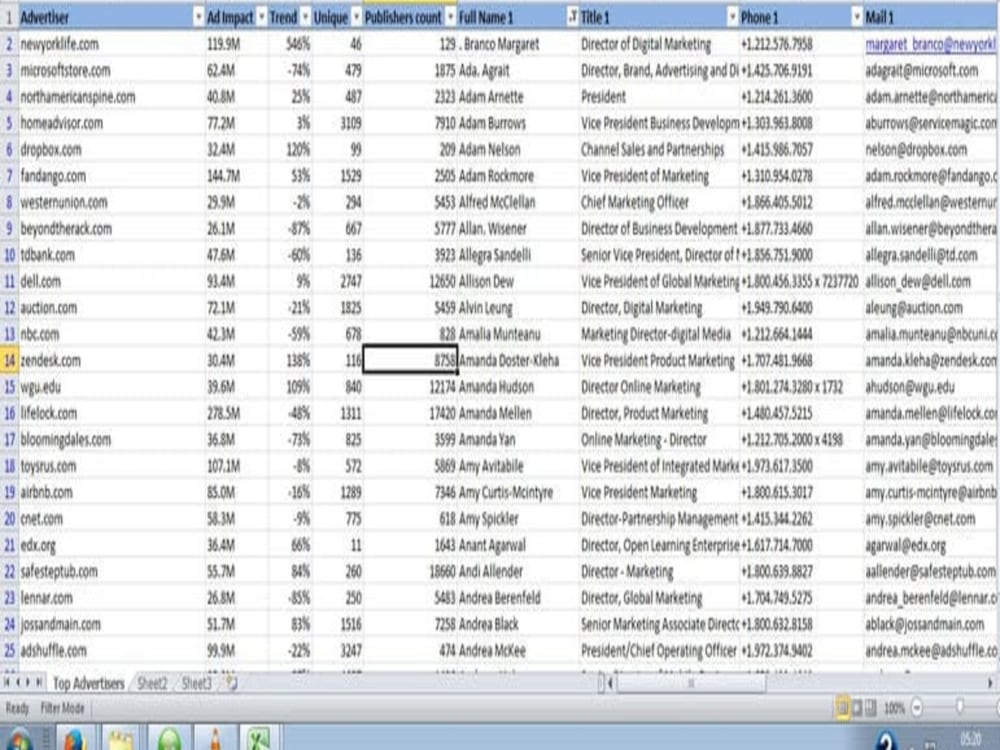Click the 100% zoom level indicator
Screen dimensions: 1000x750
894,708
